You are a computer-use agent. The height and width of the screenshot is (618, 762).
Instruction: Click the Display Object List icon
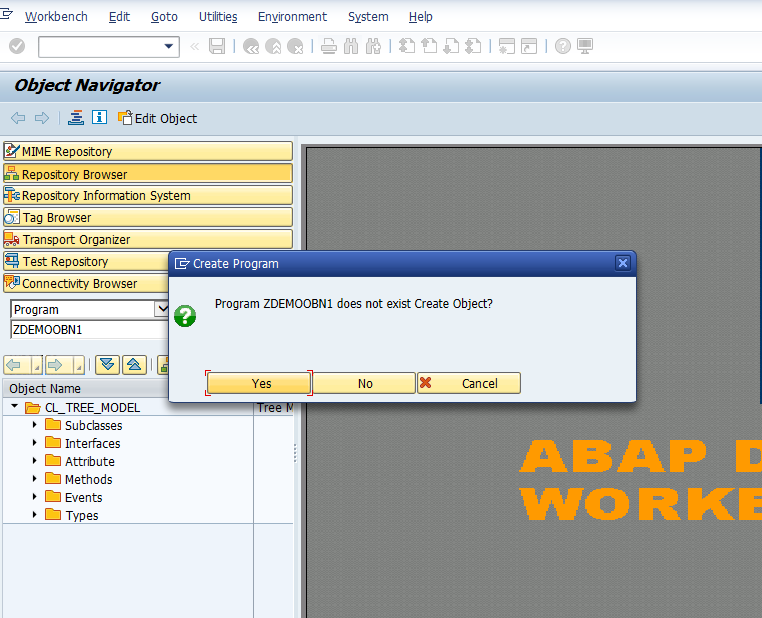[76, 118]
